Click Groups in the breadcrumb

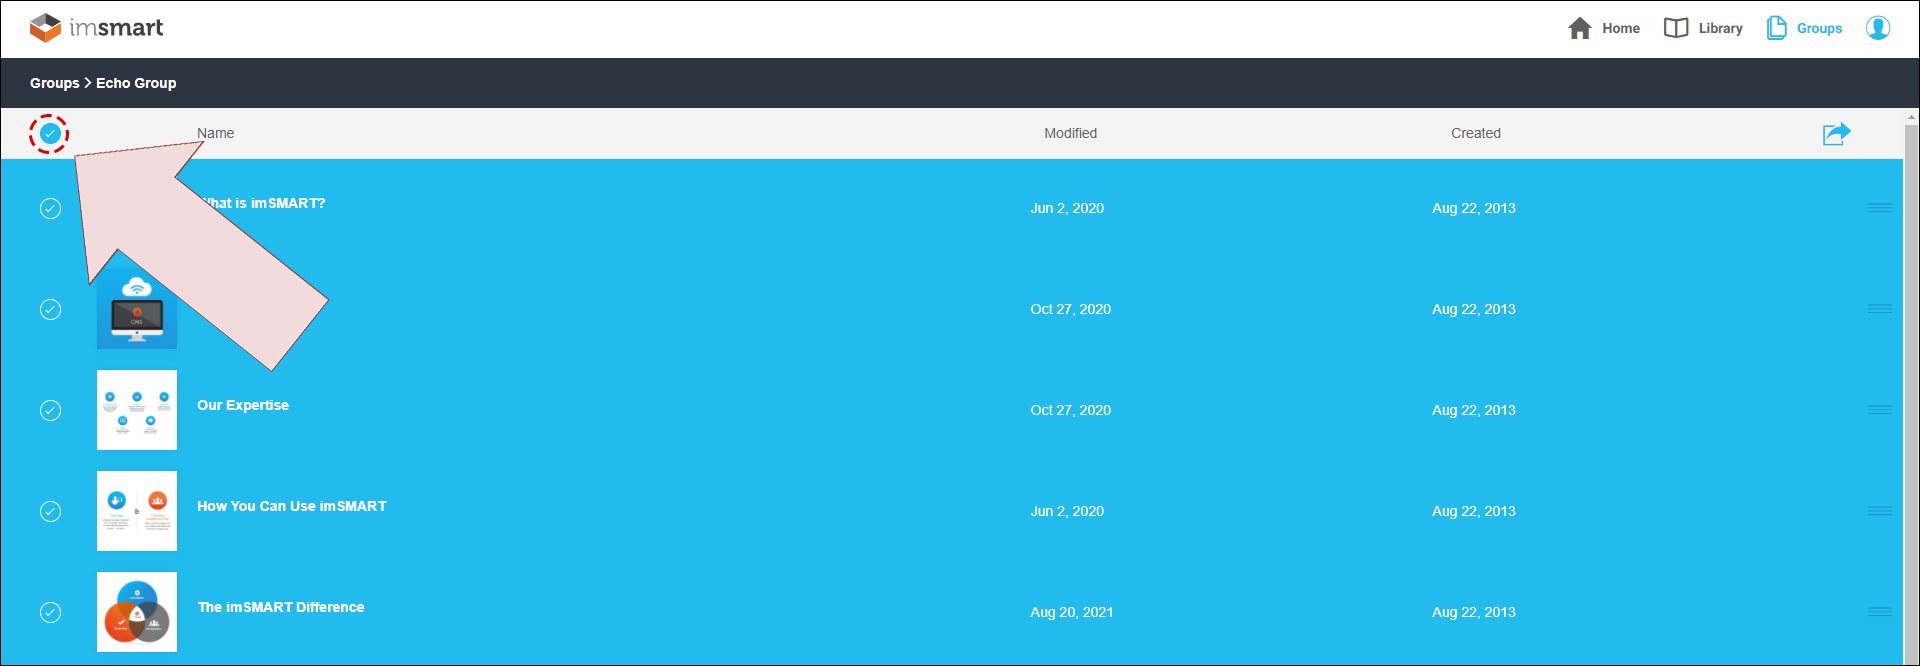54,83
